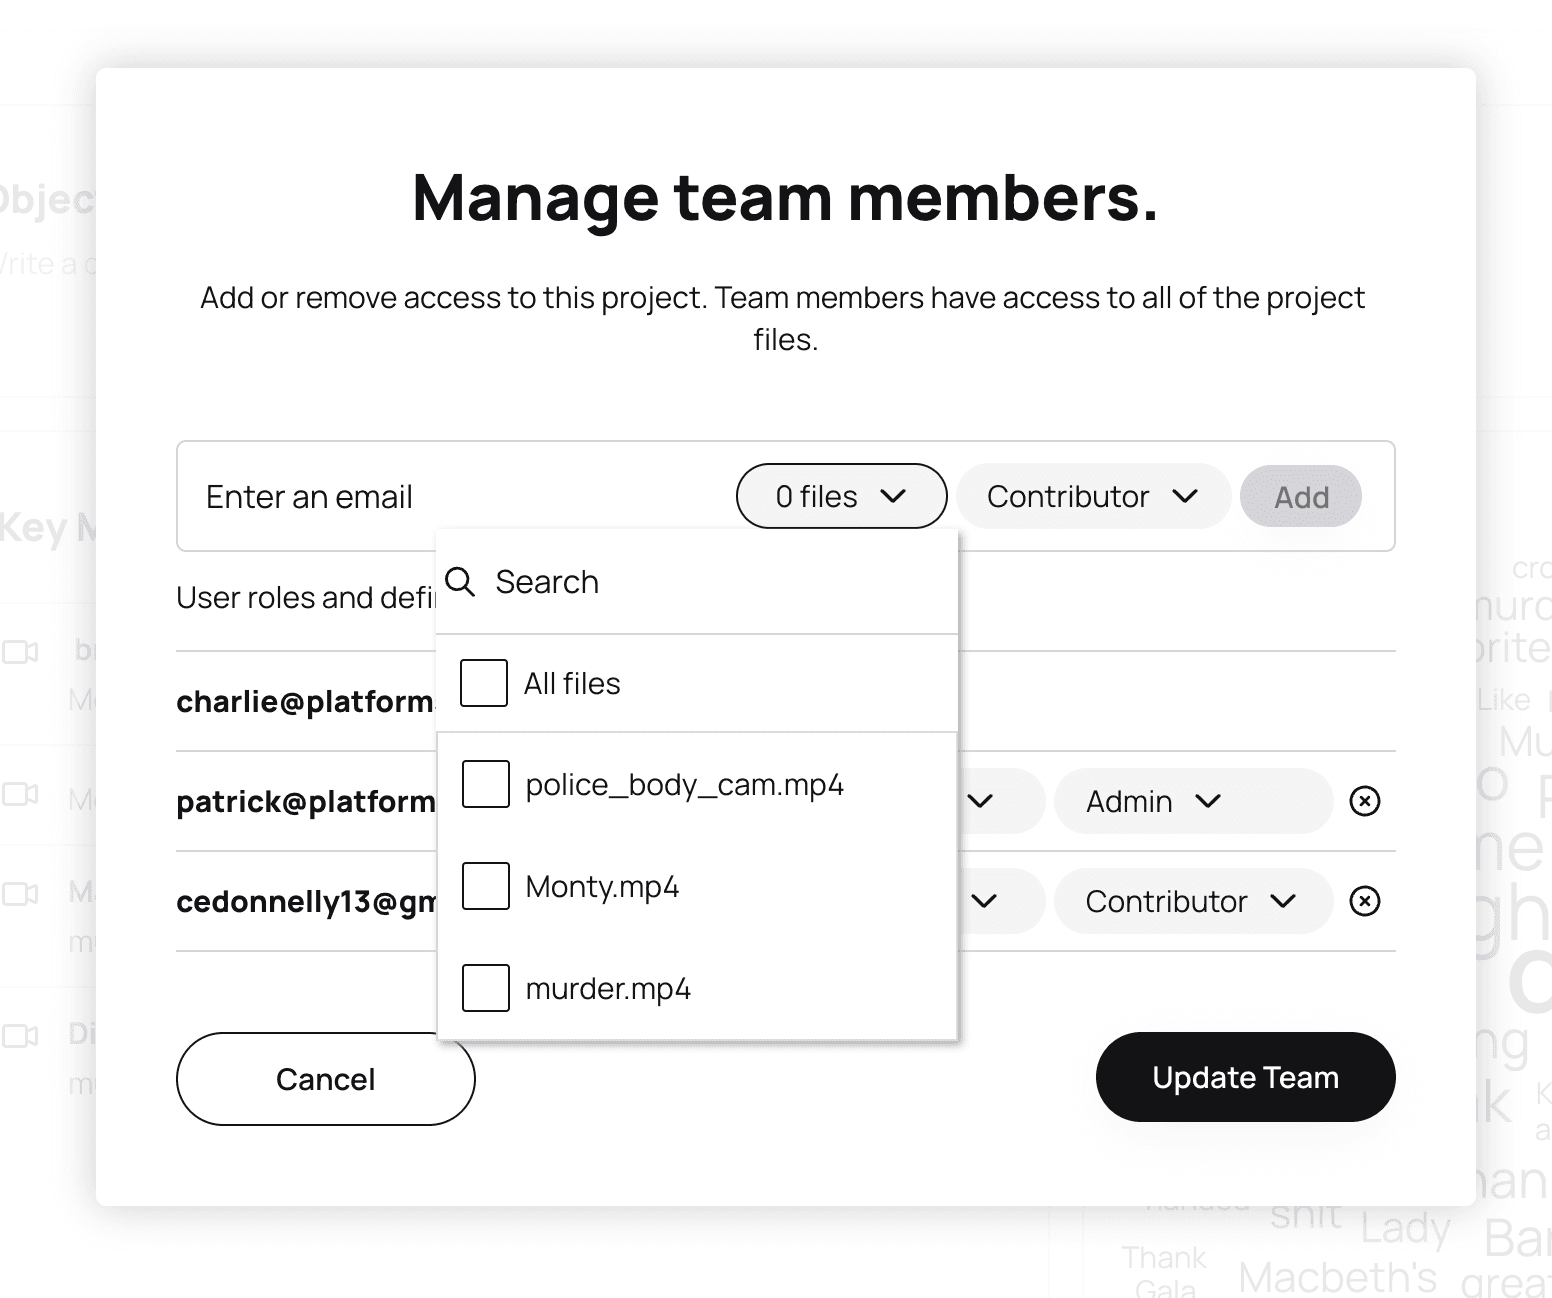Cancel the team management dialog
The image size is (1552, 1298).
325,1079
